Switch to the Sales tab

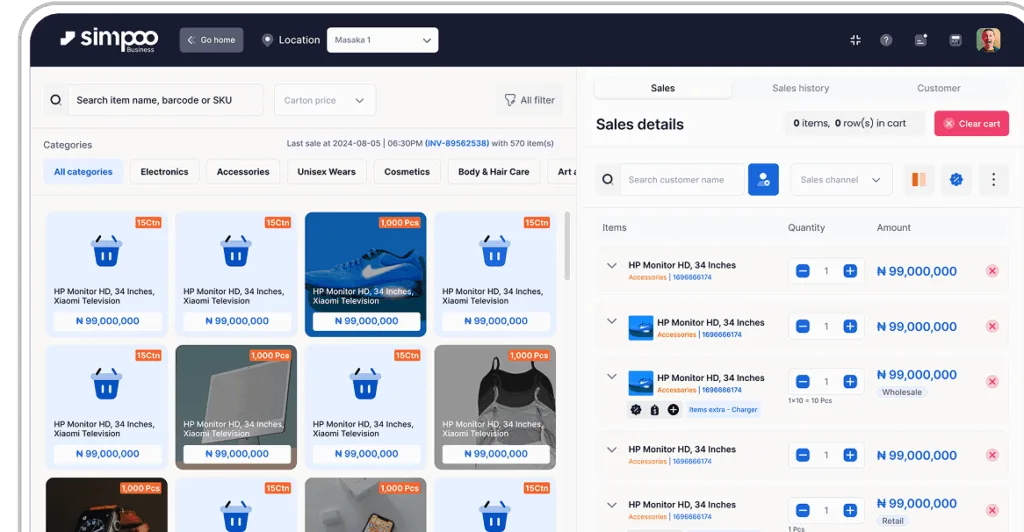pos(662,88)
